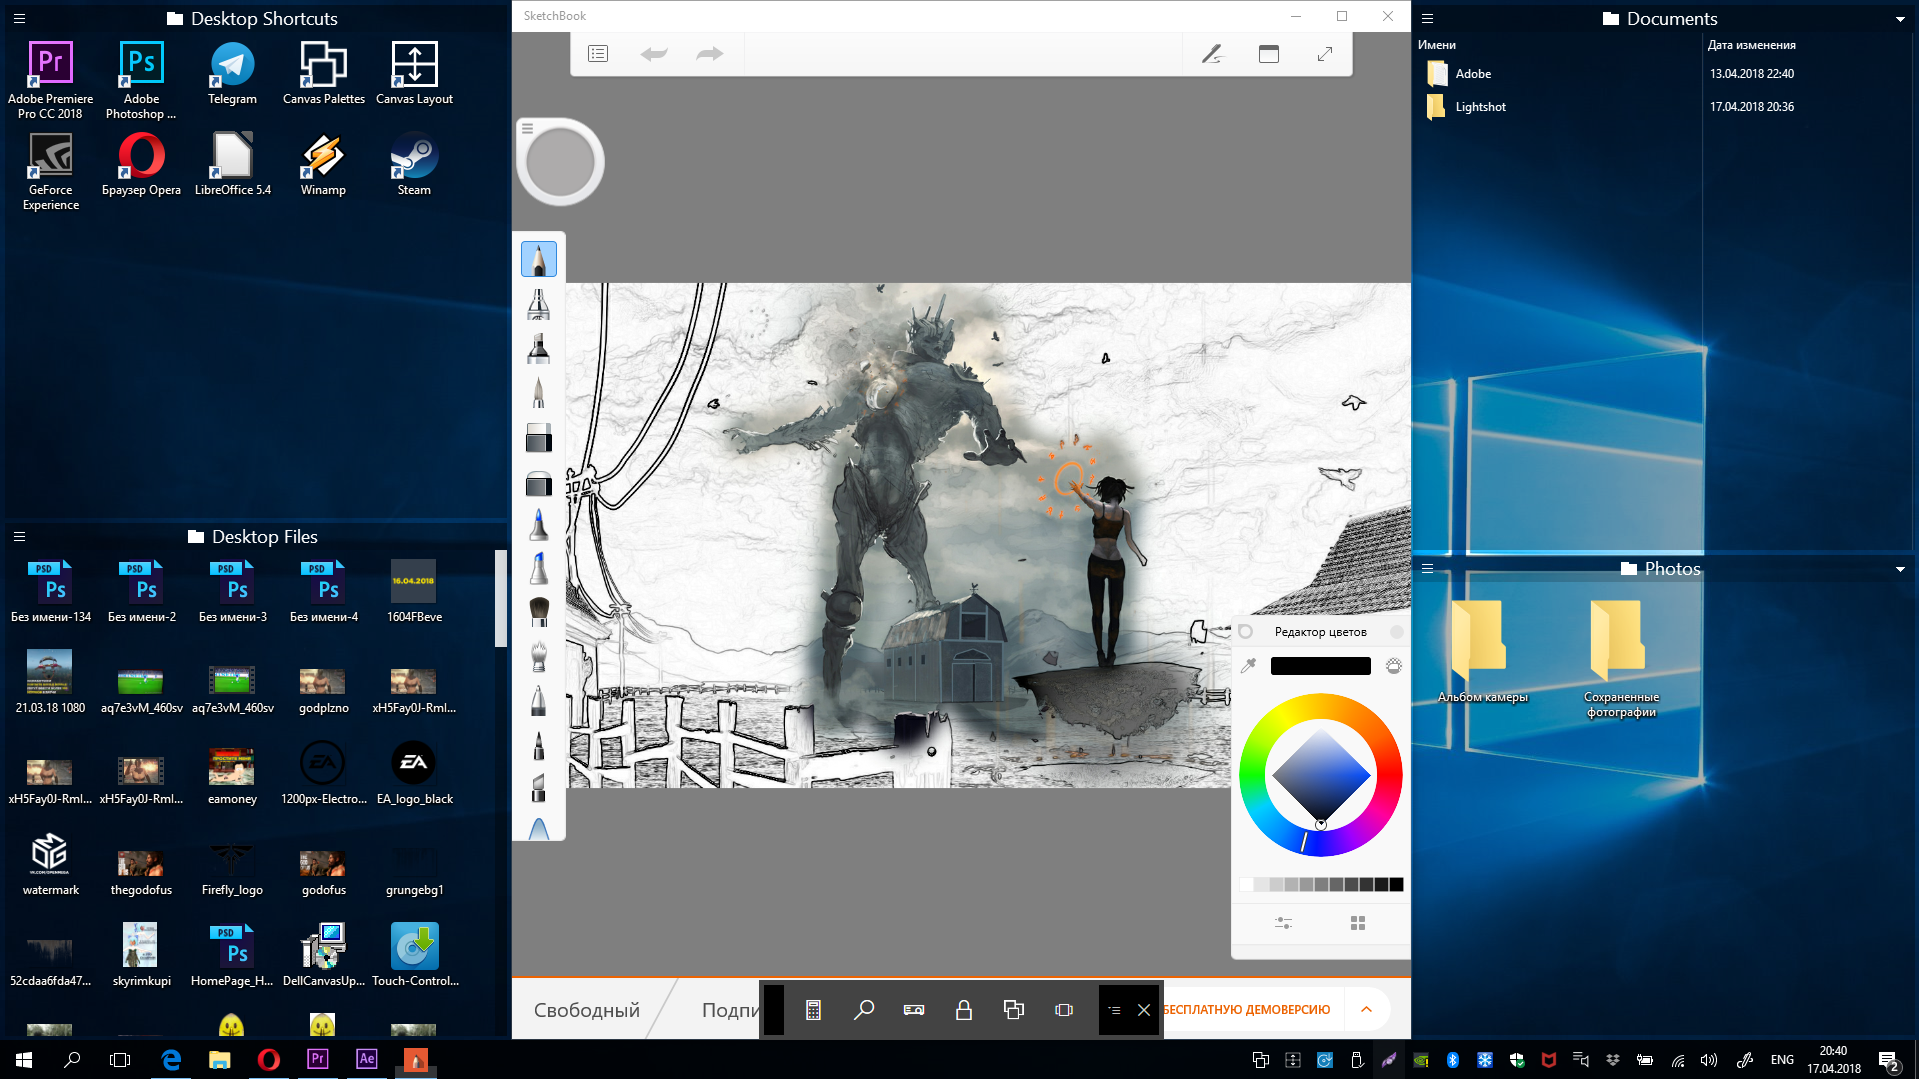Select the Подпи… tab at bottom
The width and height of the screenshot is (1919, 1079).
tap(731, 1010)
